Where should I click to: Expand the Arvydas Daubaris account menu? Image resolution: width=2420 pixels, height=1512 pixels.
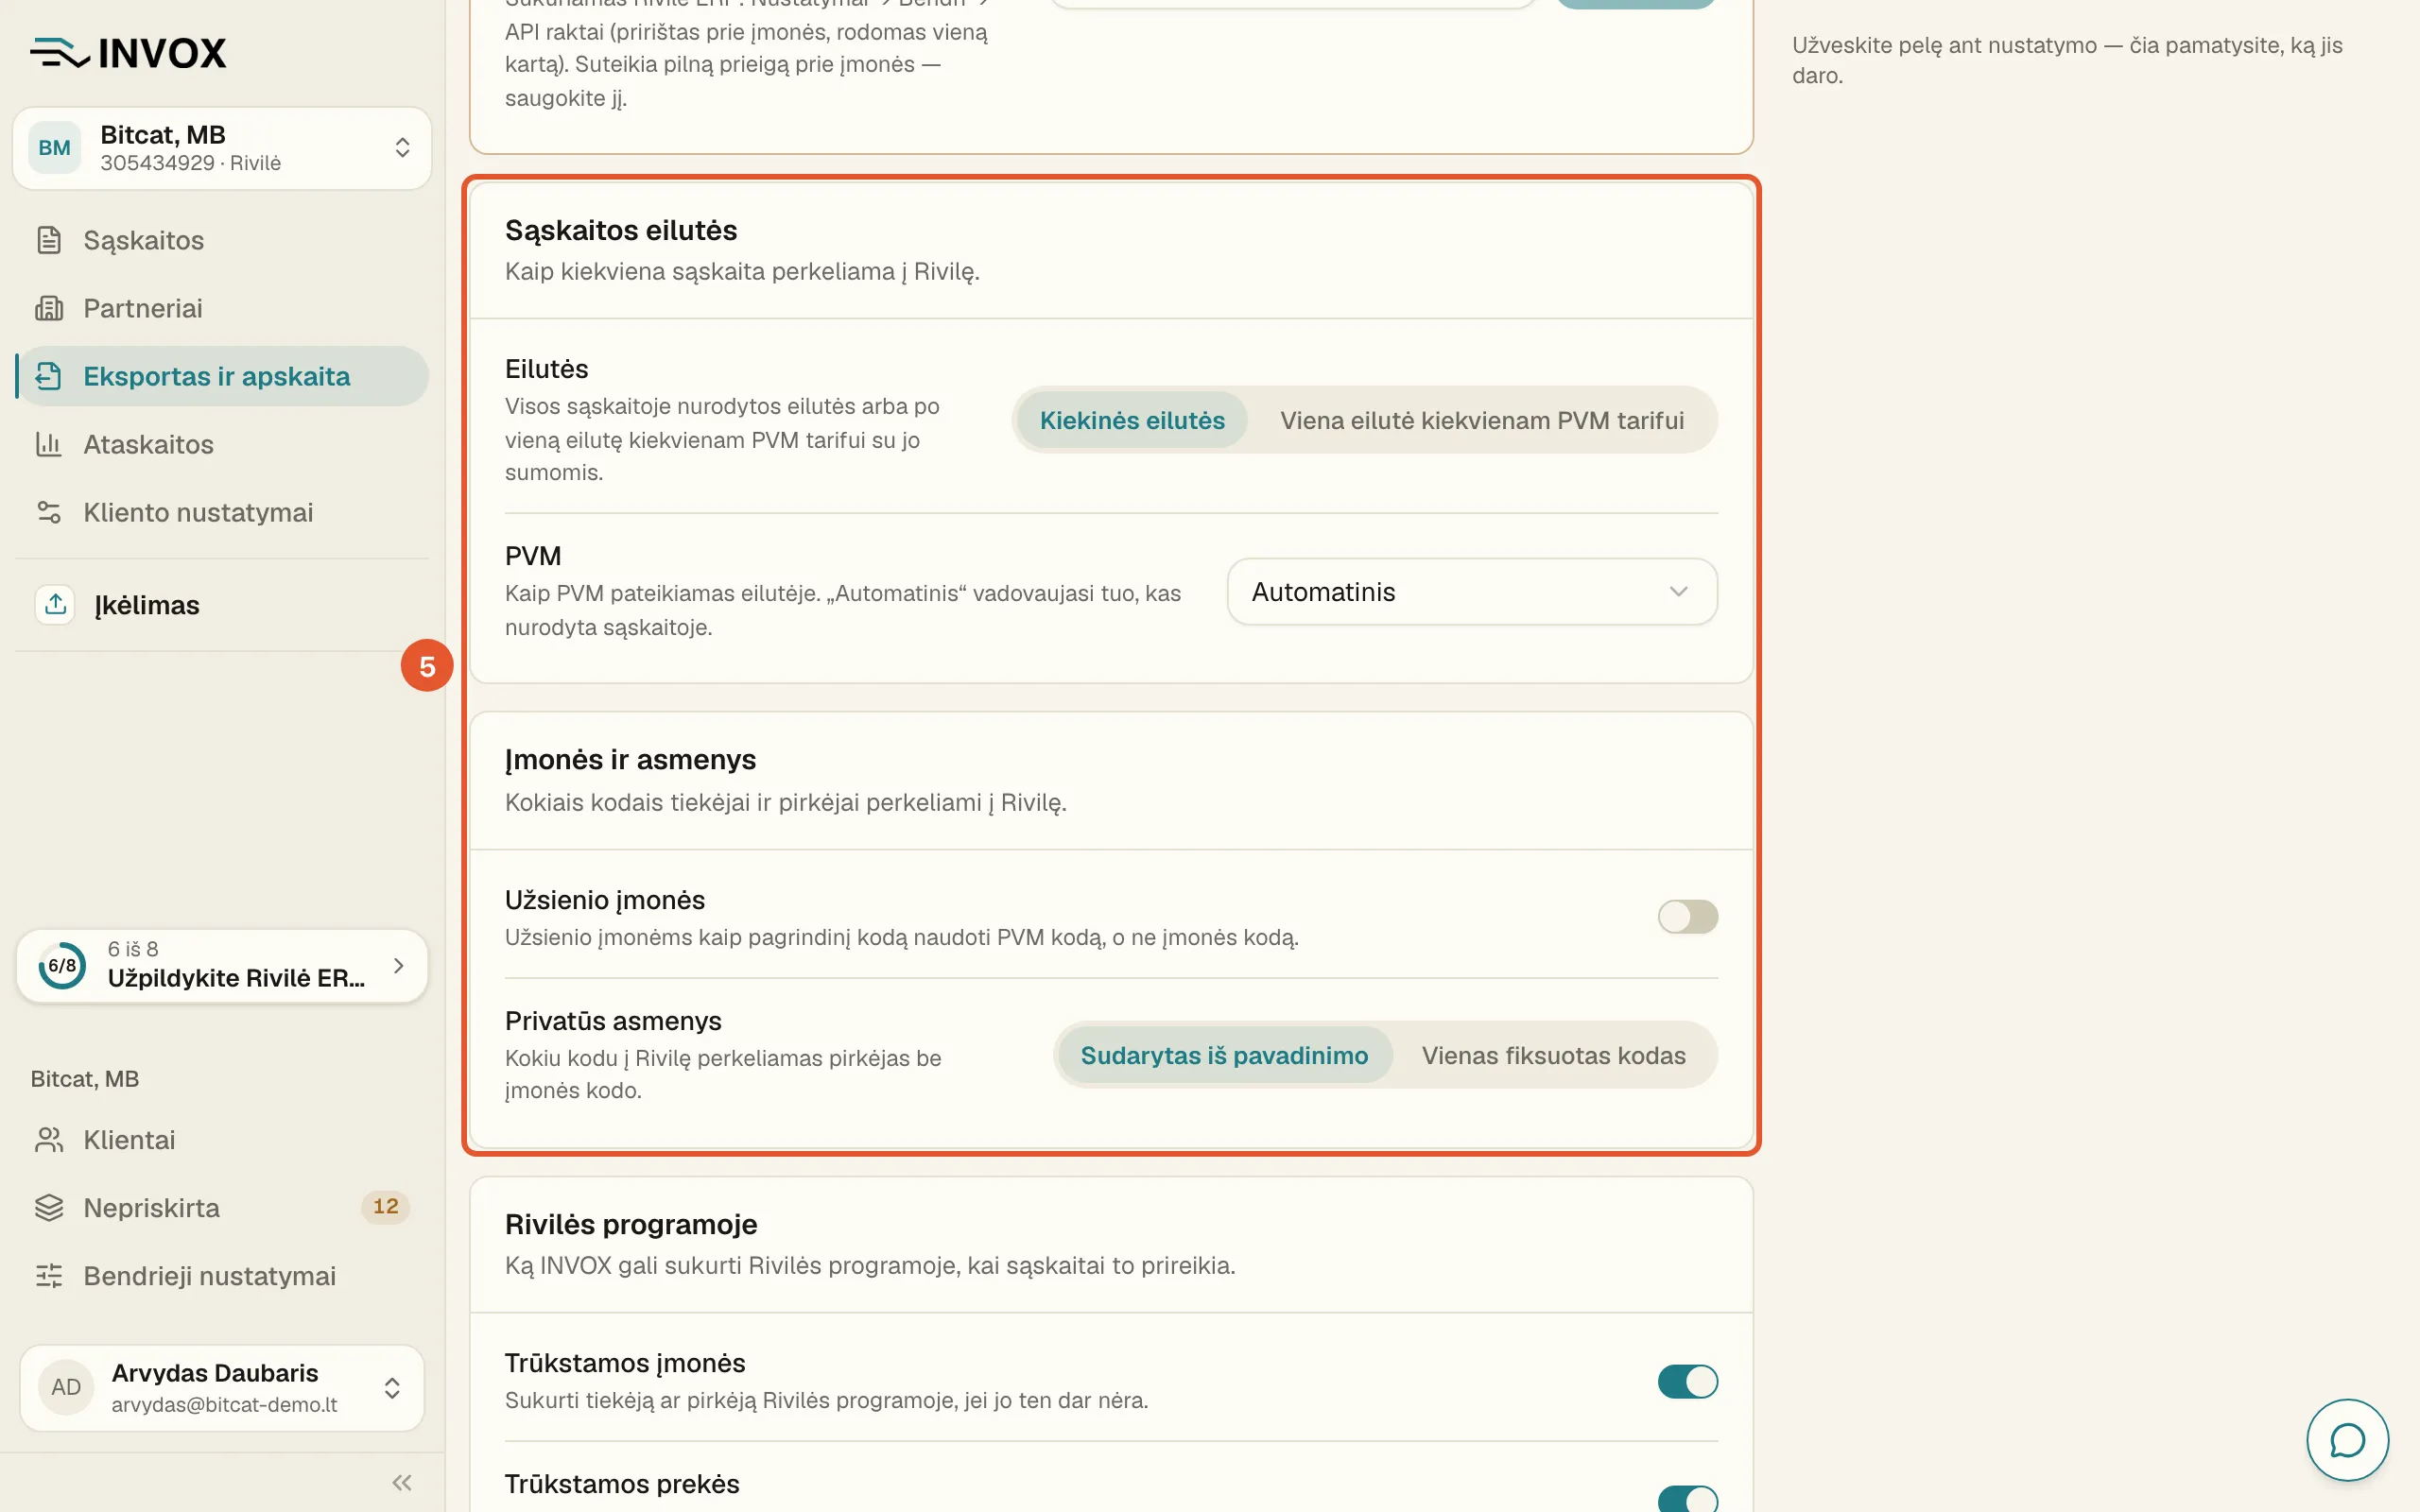pos(222,1387)
